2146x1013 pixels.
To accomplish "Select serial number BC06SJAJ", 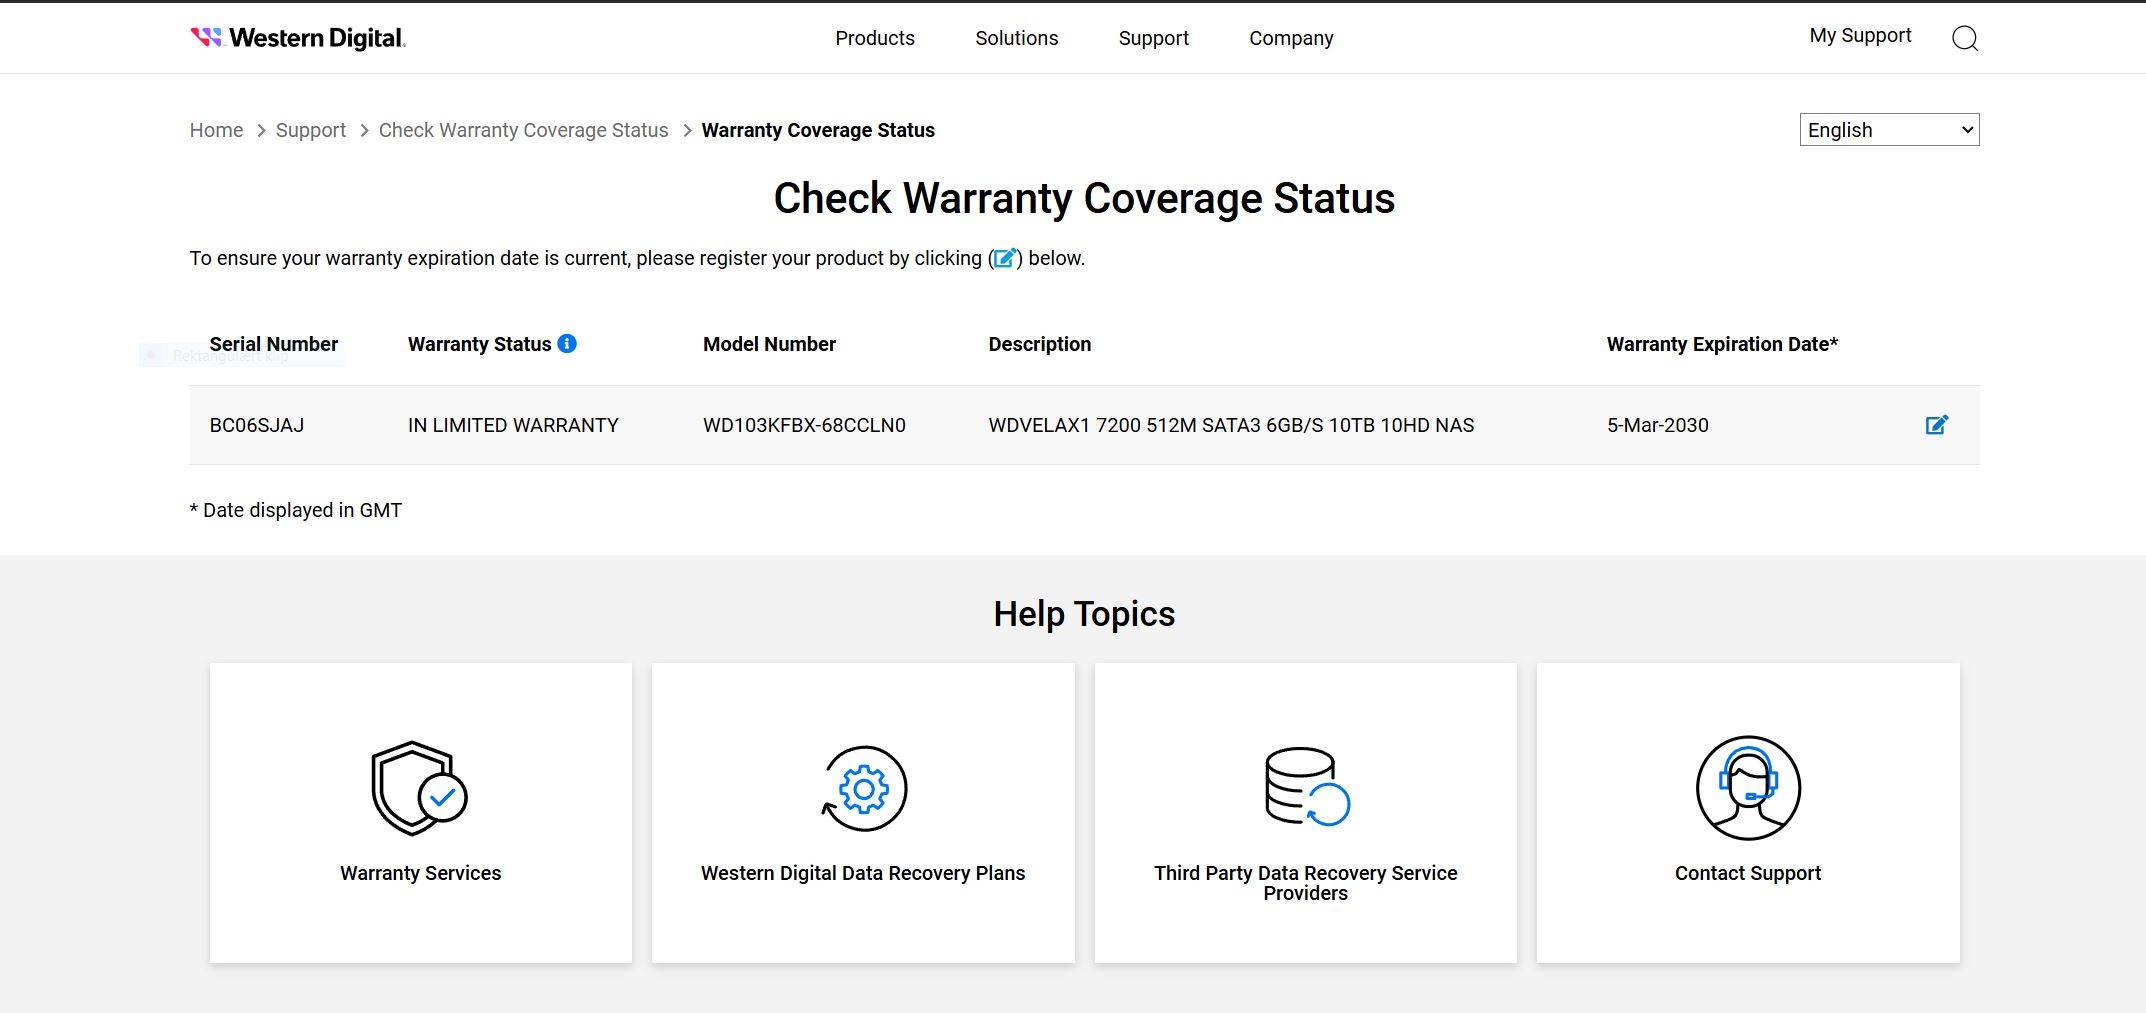I will click(x=257, y=425).
